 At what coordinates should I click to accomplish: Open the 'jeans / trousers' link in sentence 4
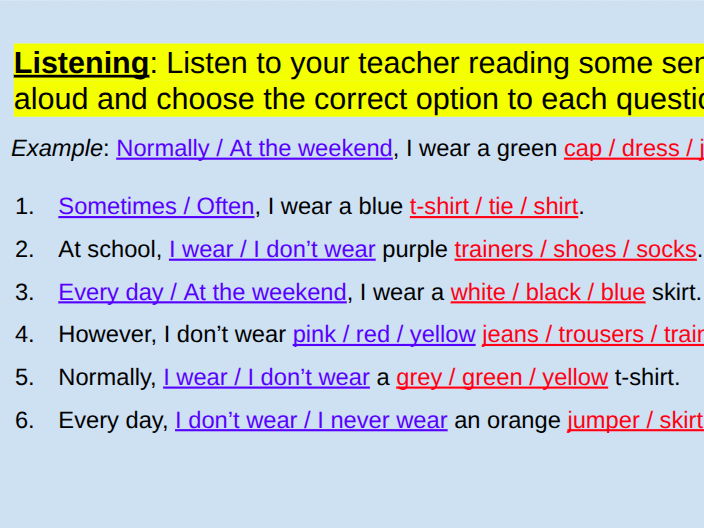[x=592, y=335]
